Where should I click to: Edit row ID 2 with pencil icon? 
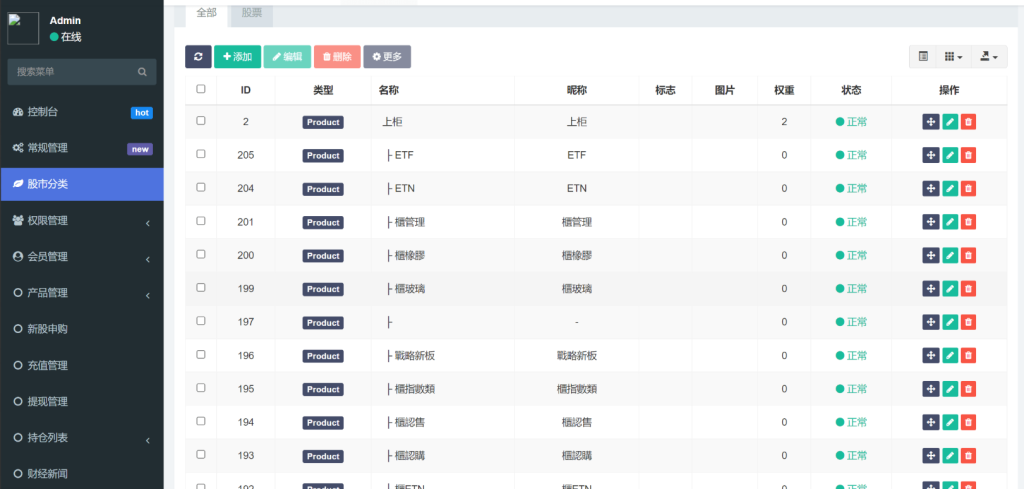pyautogui.click(x=950, y=121)
